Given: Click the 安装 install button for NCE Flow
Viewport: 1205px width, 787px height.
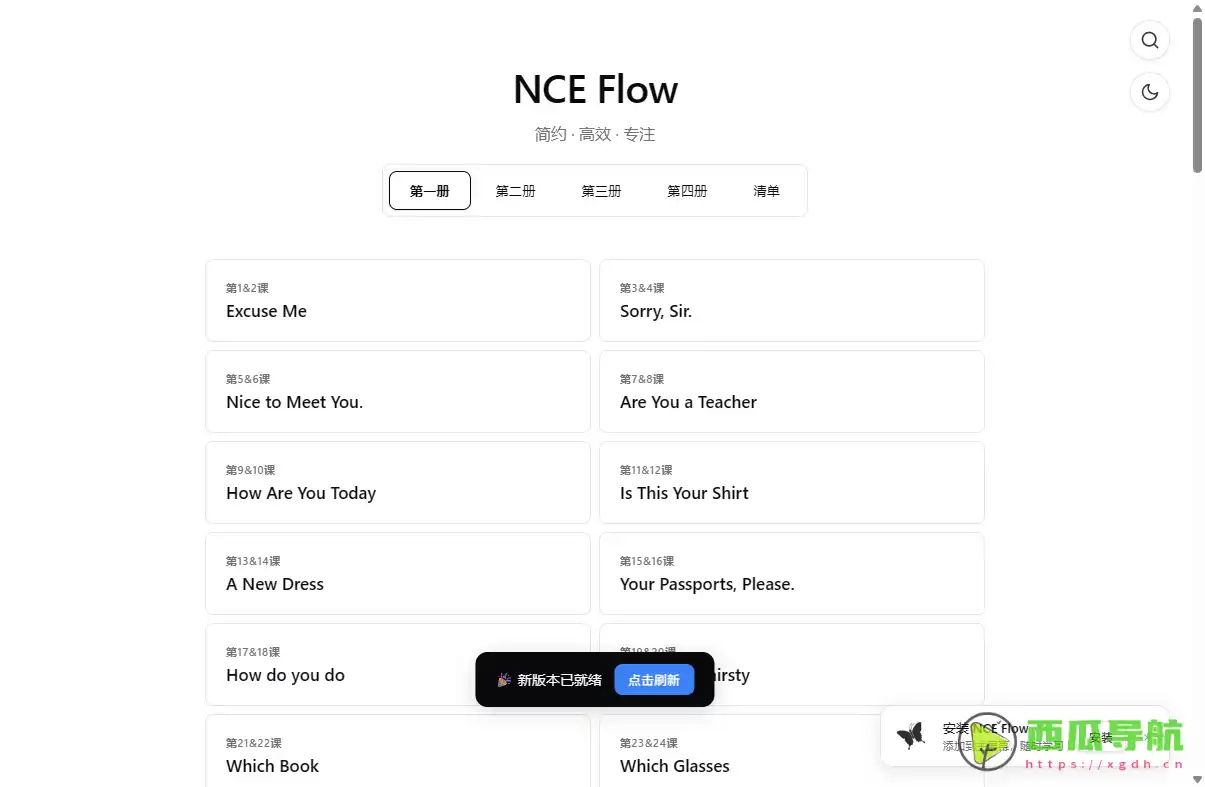Looking at the screenshot, I should coord(1100,737).
